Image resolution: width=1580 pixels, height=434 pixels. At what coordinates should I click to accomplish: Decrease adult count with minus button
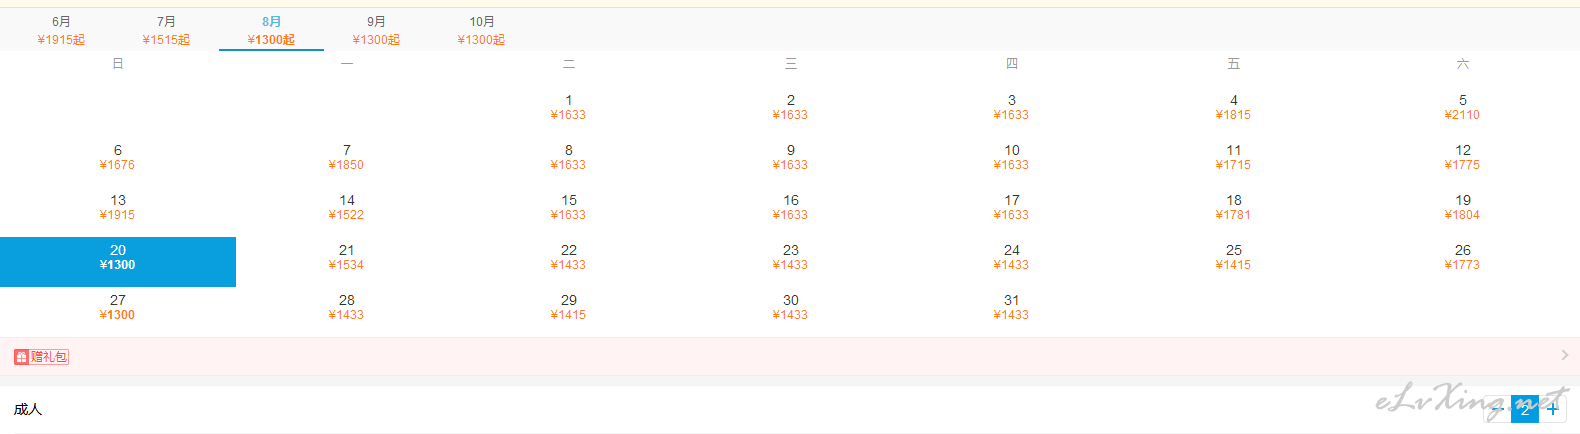(1497, 409)
